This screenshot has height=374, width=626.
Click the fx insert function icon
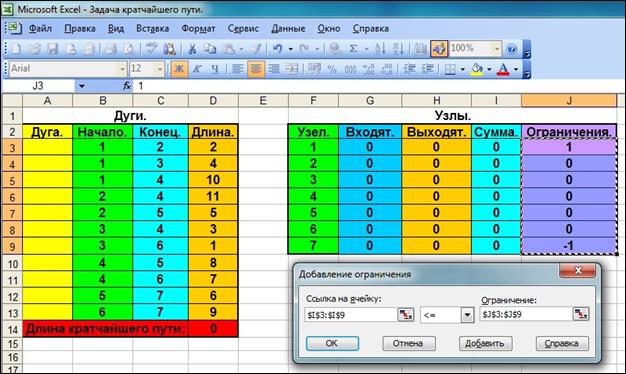[127, 86]
